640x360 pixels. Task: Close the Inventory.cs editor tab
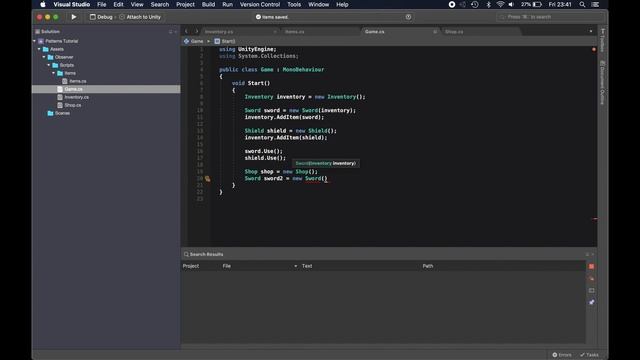275,31
